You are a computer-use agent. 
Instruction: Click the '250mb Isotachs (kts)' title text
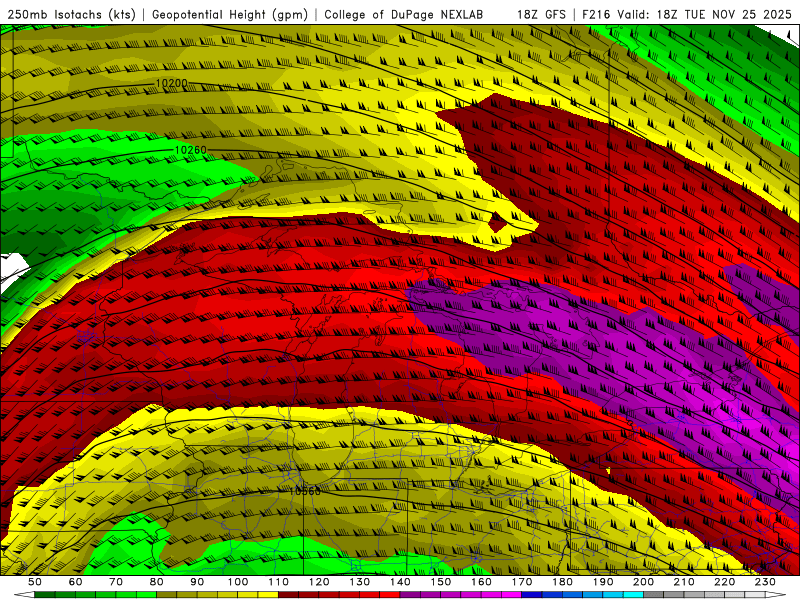71,14
